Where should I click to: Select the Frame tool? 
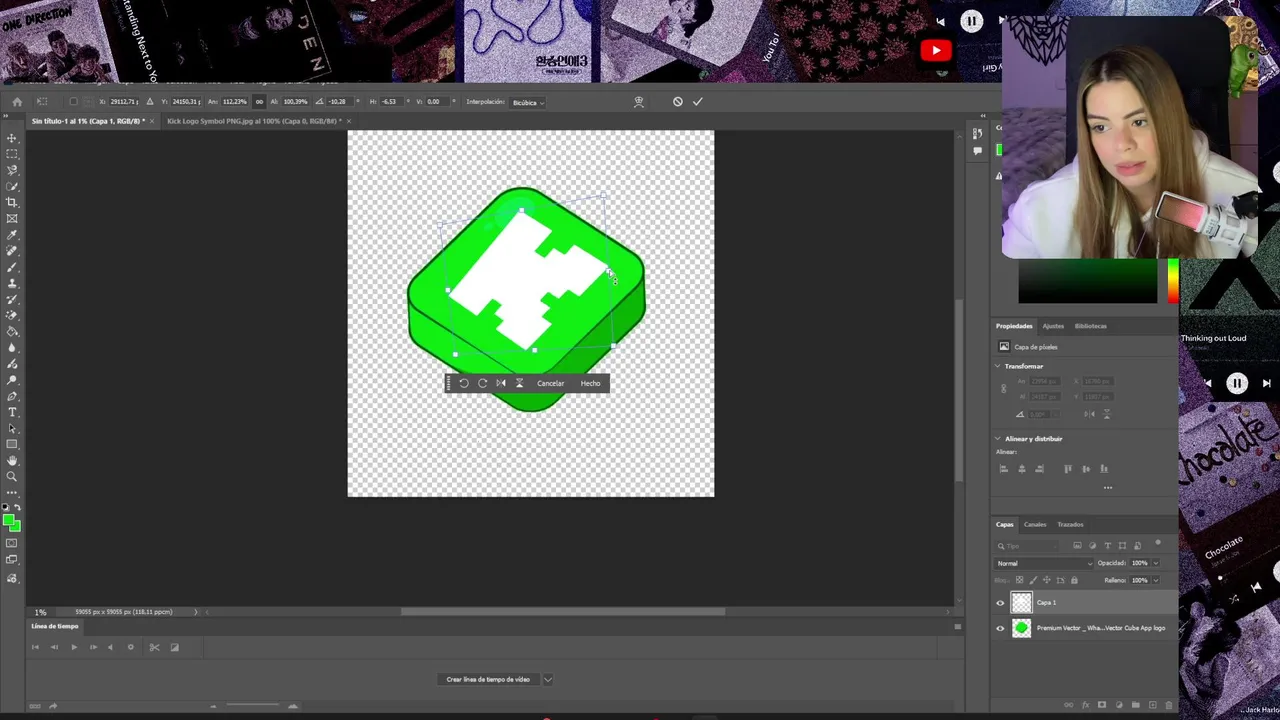coord(12,218)
